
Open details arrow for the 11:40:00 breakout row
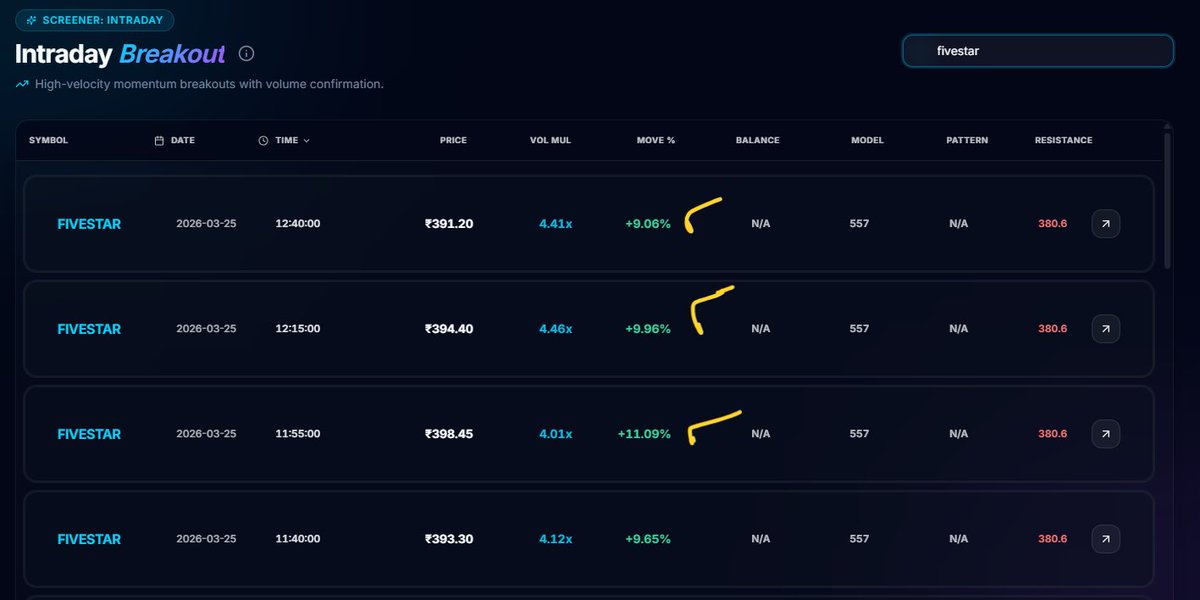click(1105, 538)
